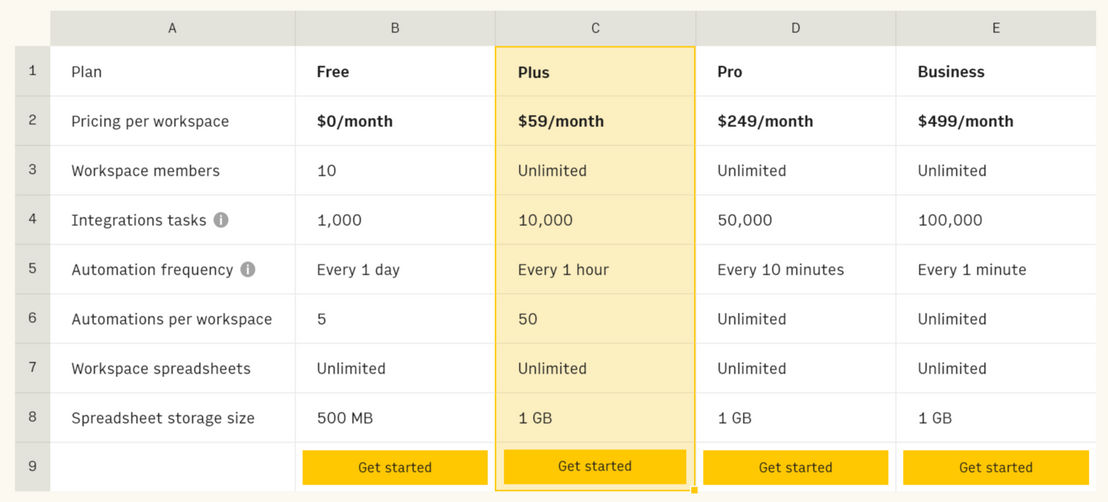Select row 1 header
This screenshot has width=1108, height=502.
(x=33, y=71)
